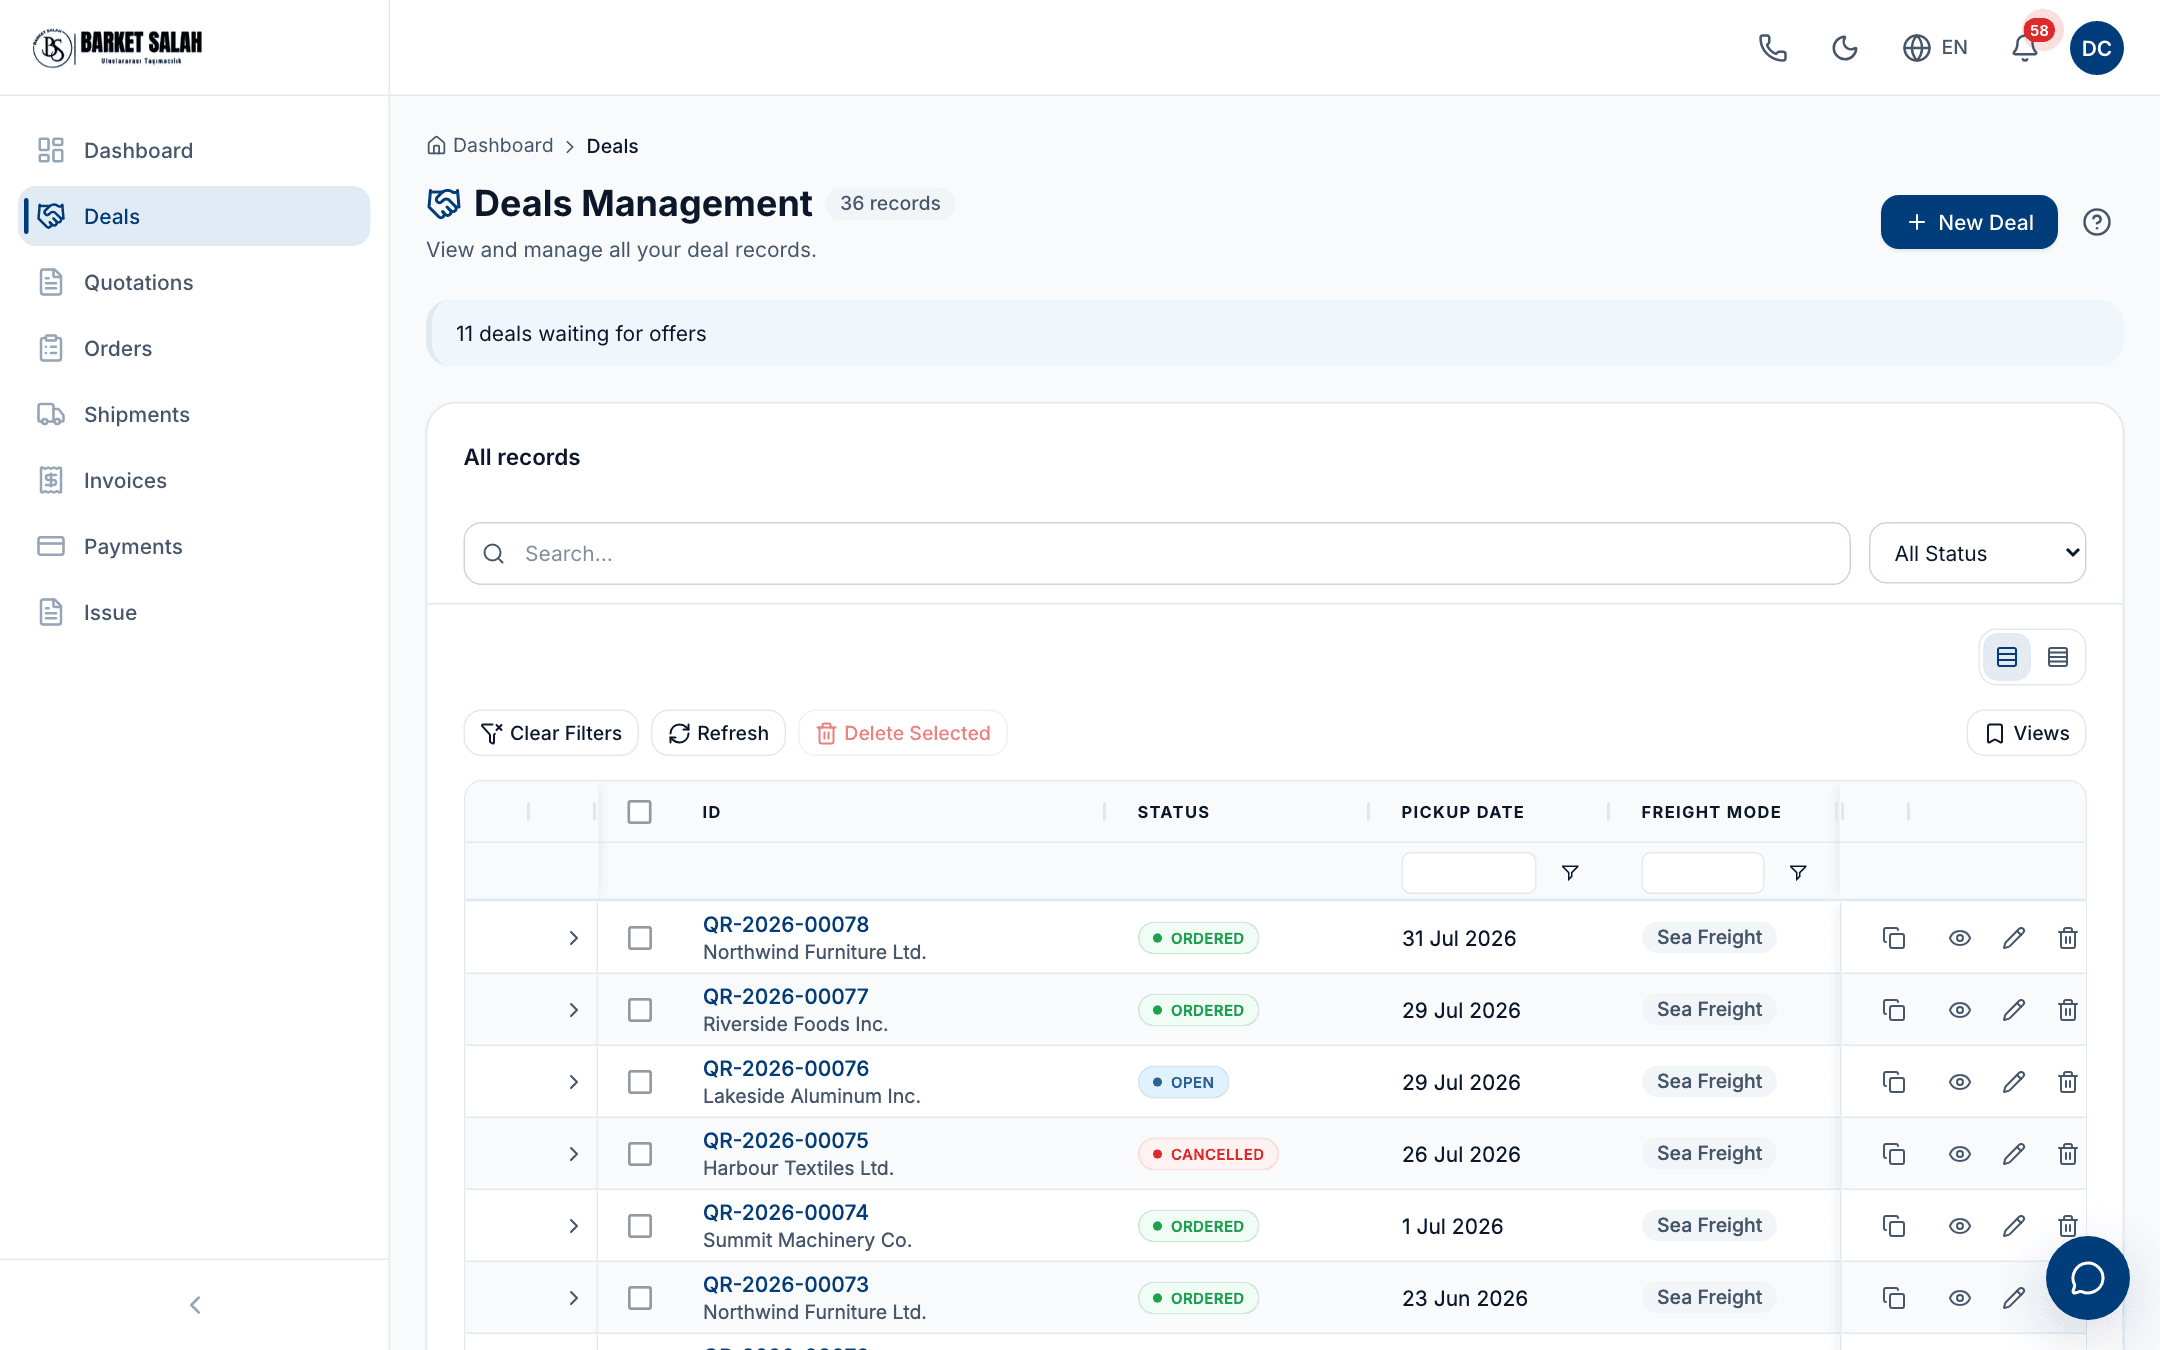Delete deal QR-2026-00076
Viewport: 2160px width, 1350px height.
pos(2068,1082)
